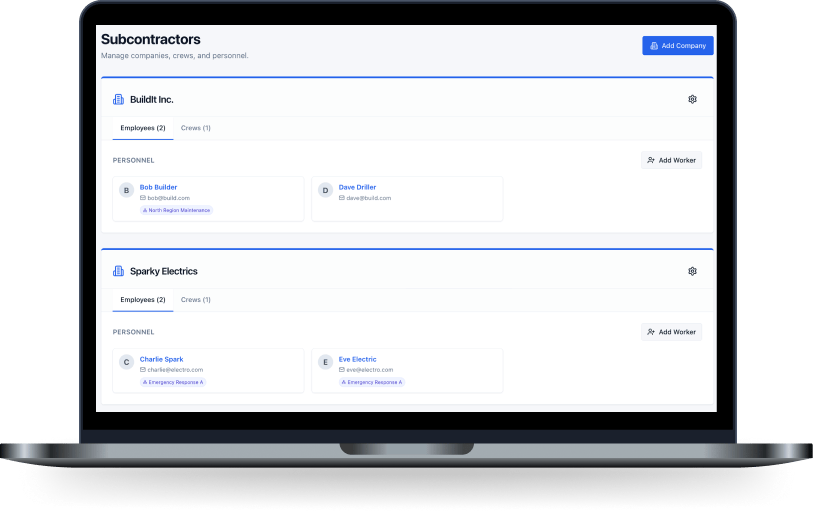Click the Sparky Electrics company name

click(164, 271)
